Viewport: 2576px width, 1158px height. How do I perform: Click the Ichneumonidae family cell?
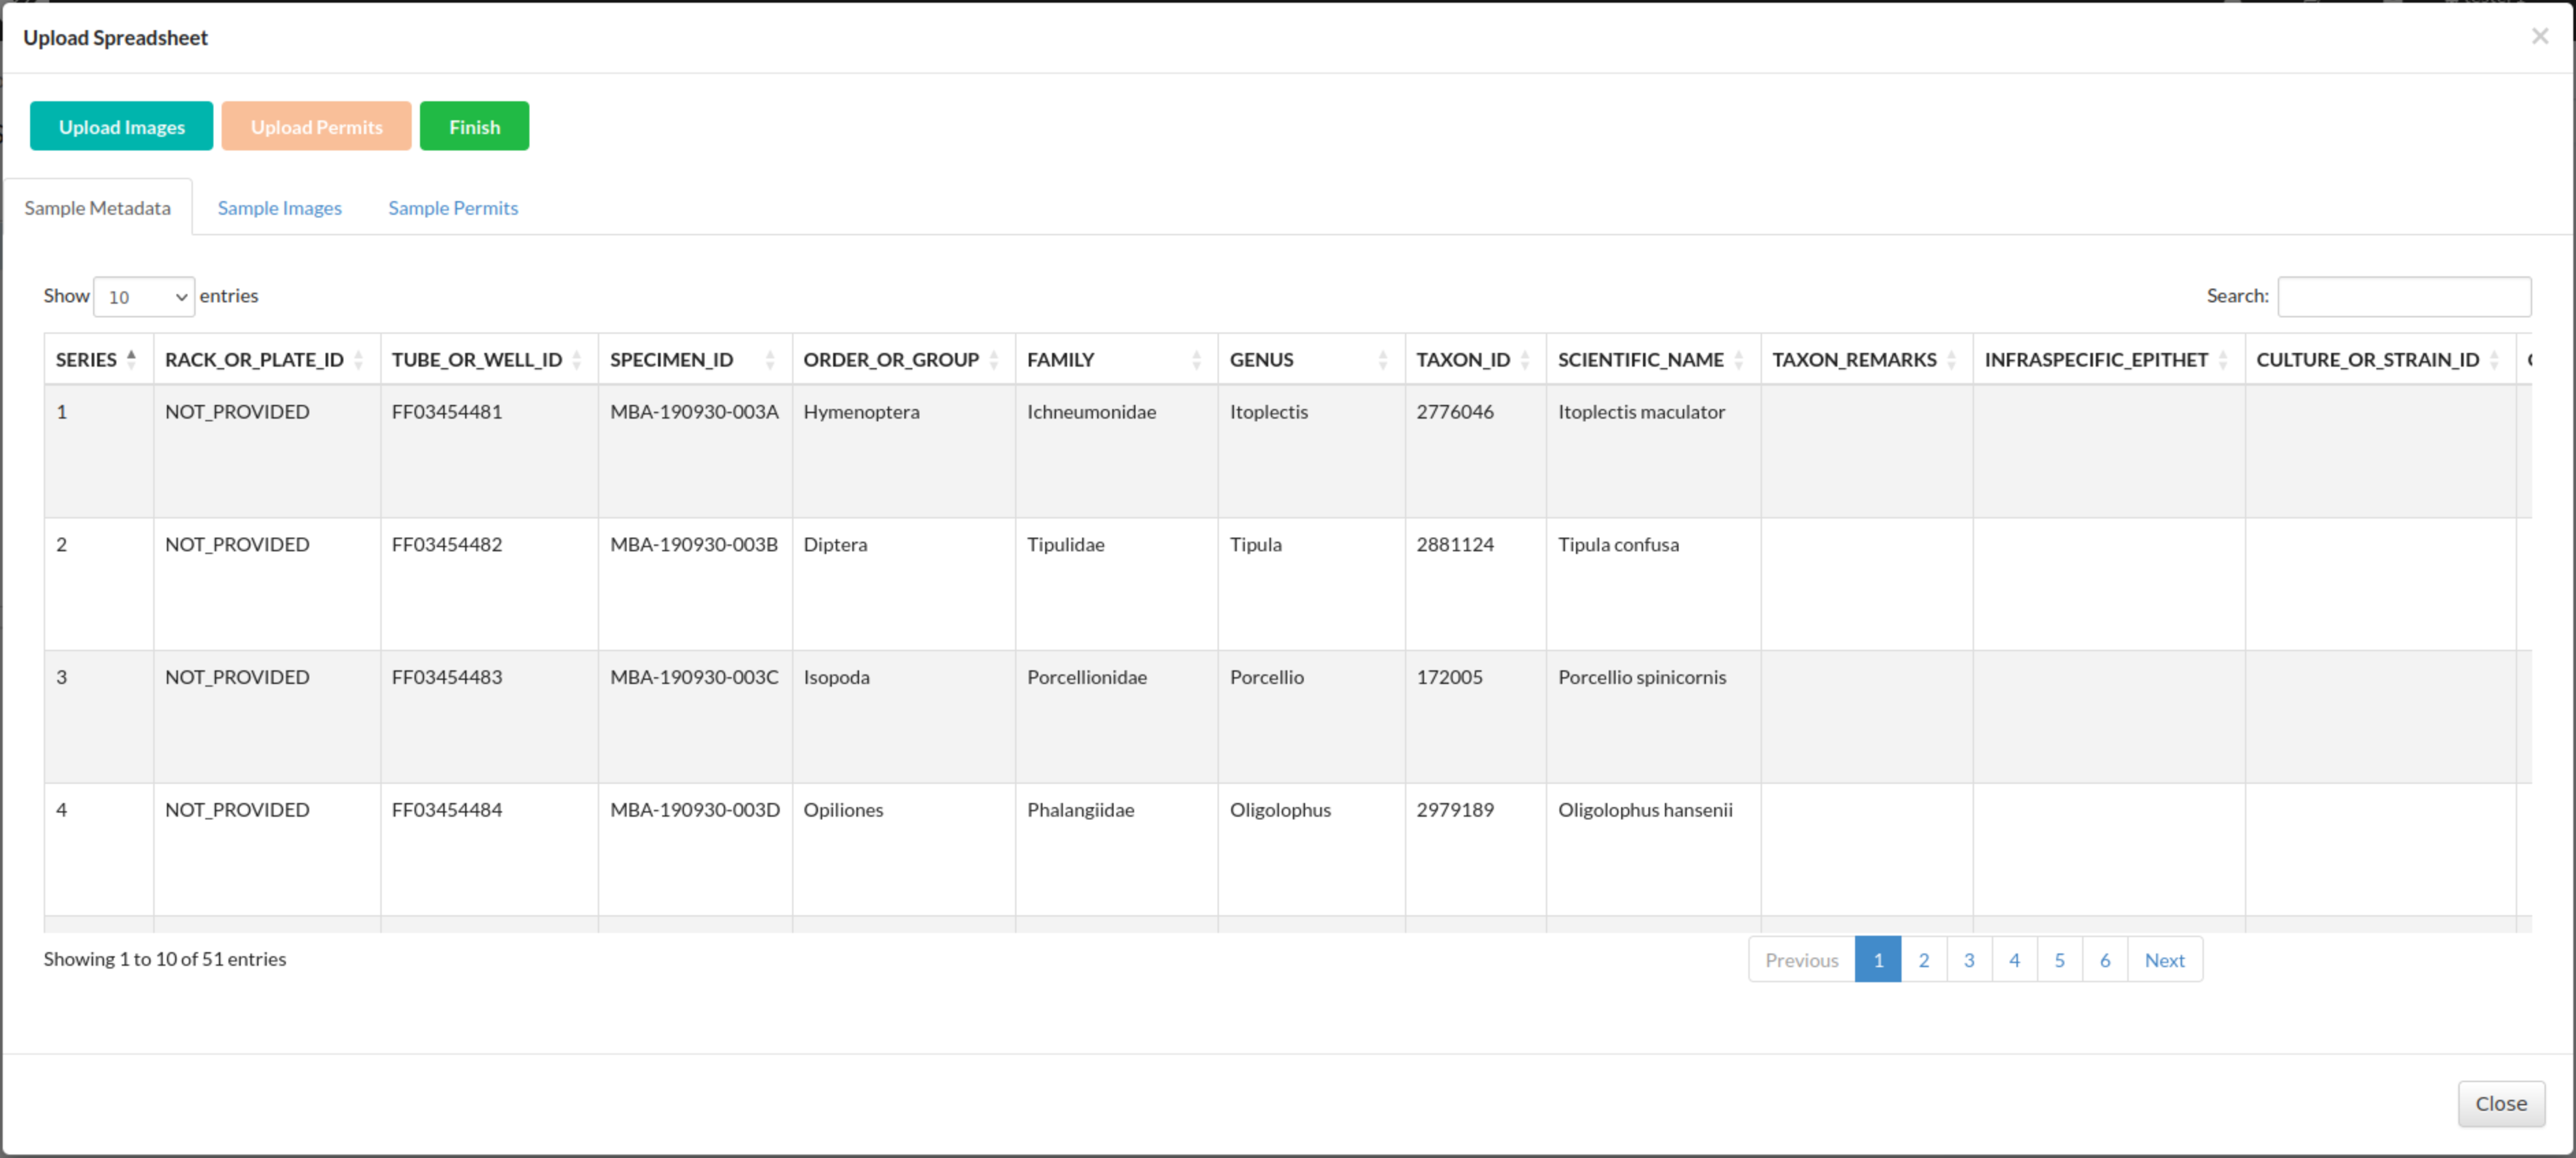pos(1116,451)
